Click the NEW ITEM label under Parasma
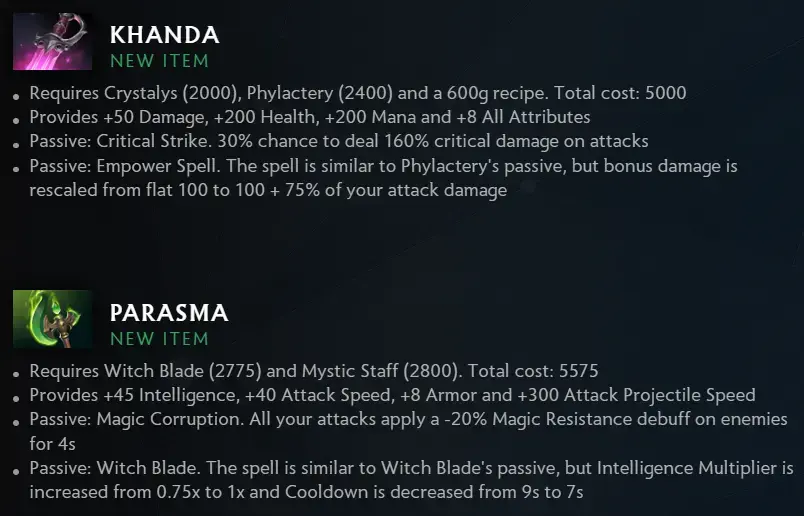804x516 pixels. [x=159, y=339]
